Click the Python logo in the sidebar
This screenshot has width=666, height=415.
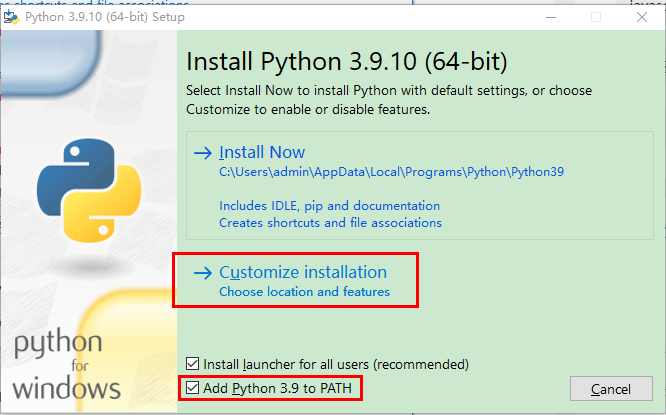click(x=89, y=190)
